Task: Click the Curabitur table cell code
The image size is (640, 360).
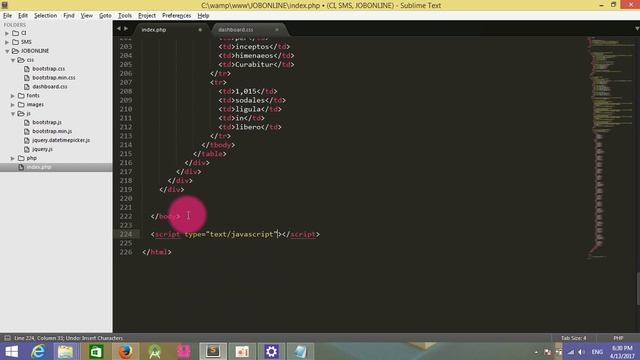Action: [256, 64]
